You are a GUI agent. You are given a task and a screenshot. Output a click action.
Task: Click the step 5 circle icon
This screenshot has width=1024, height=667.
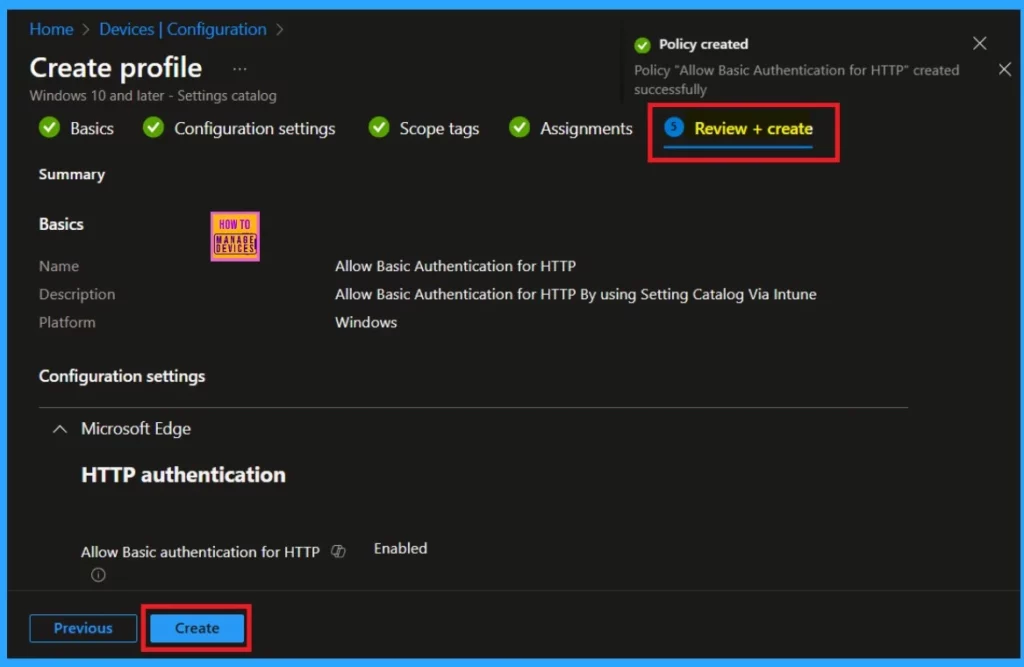click(674, 127)
